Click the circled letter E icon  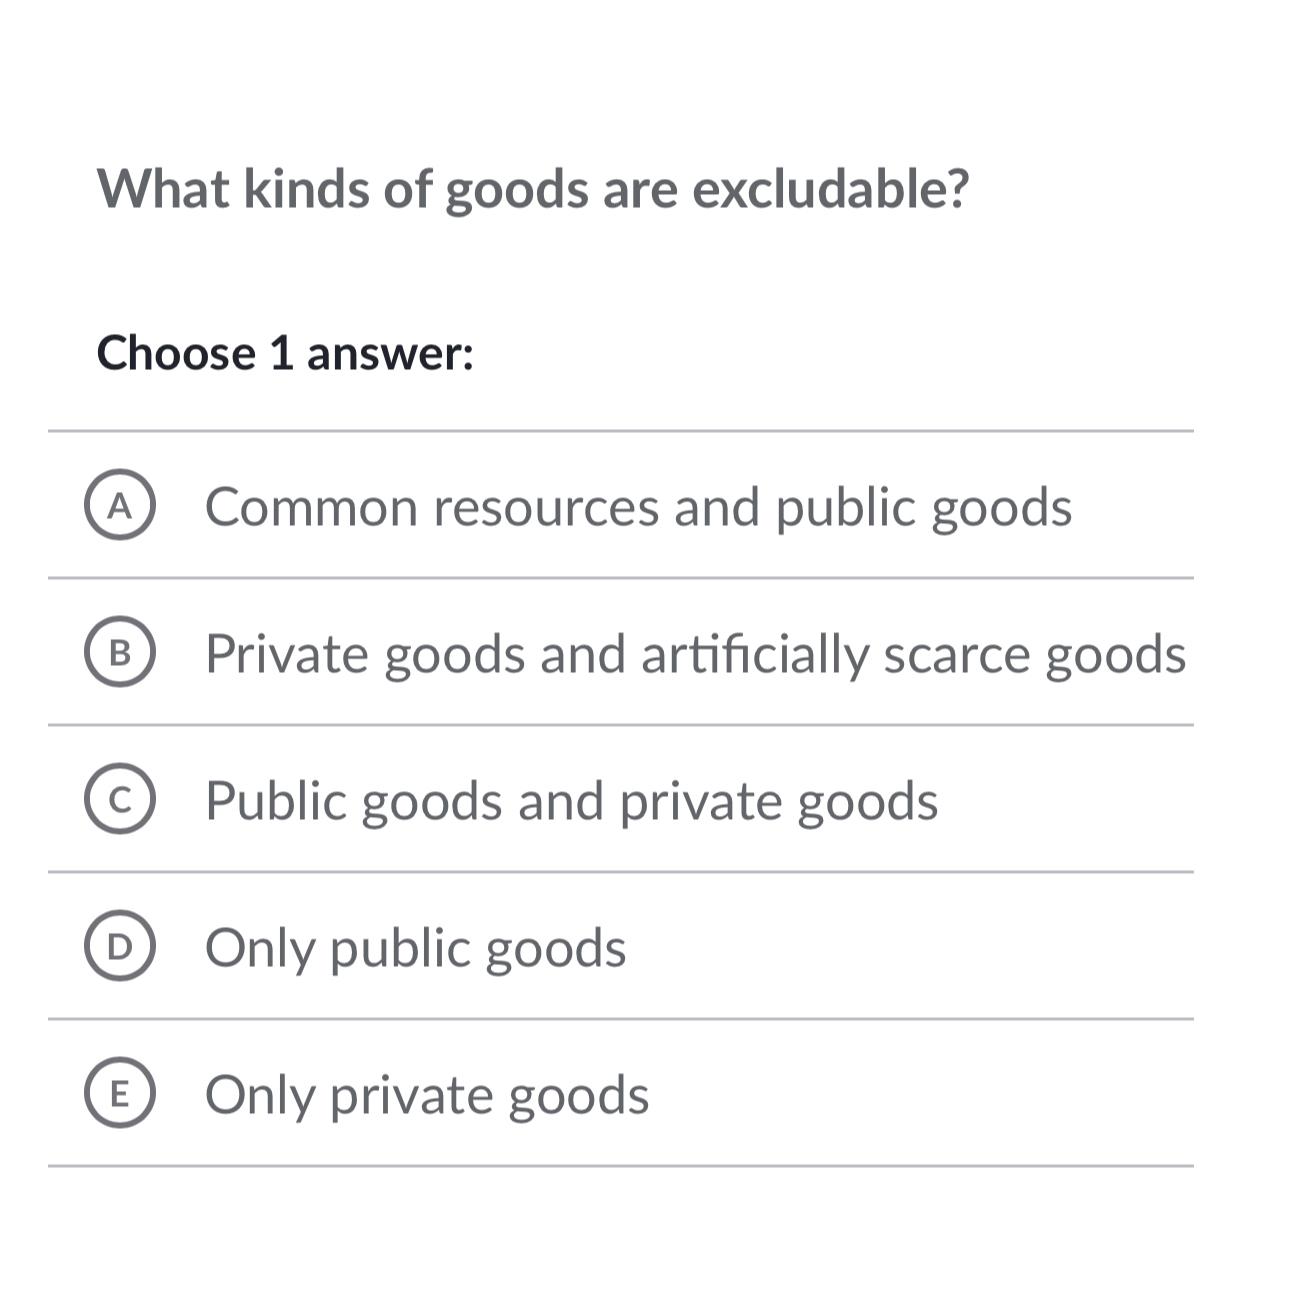point(120,1093)
